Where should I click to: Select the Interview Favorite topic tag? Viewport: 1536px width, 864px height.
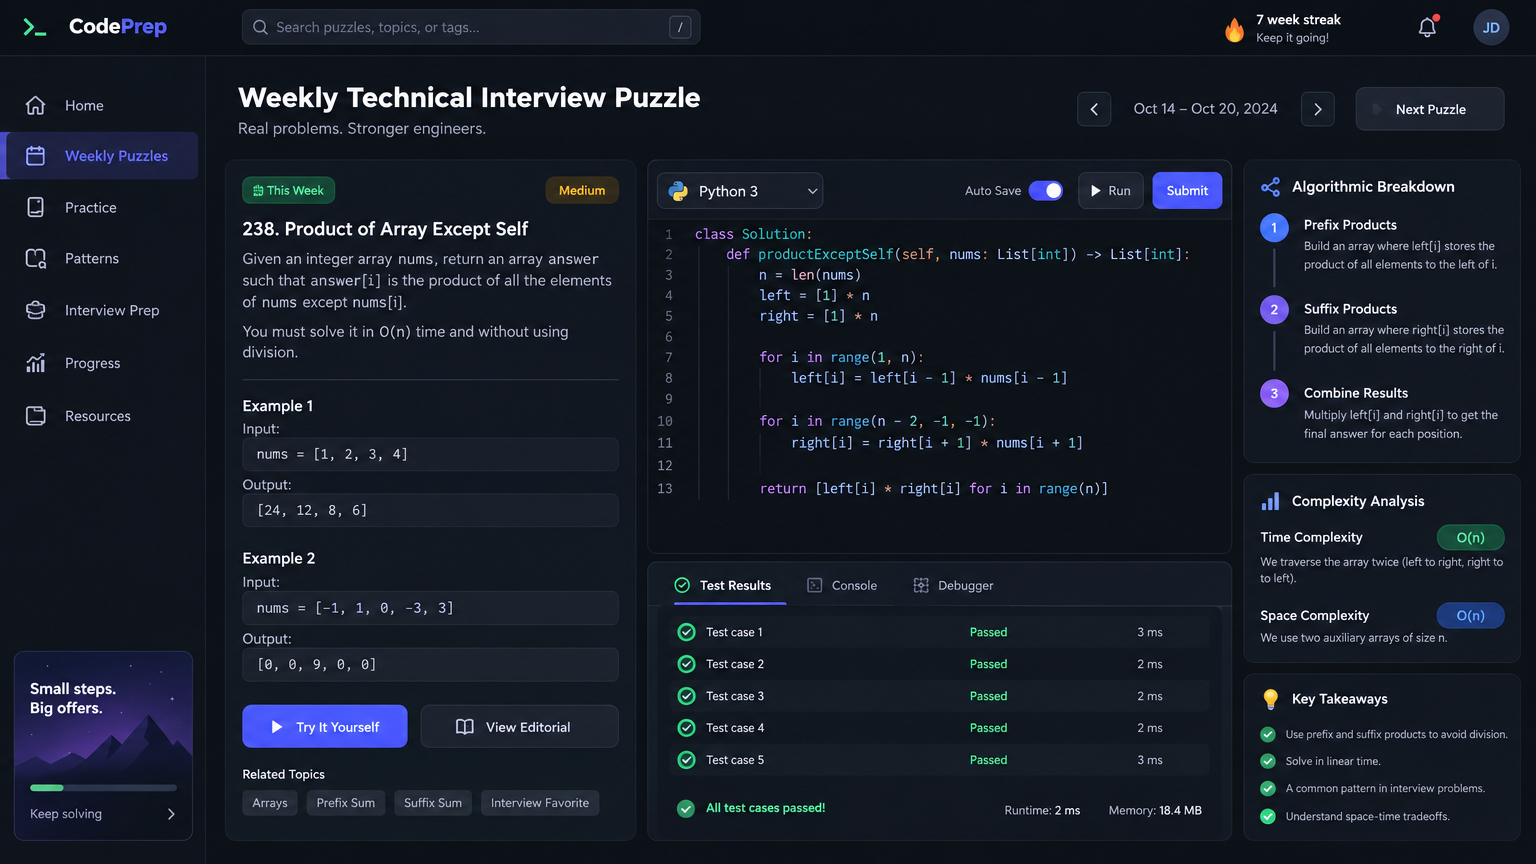click(x=540, y=803)
